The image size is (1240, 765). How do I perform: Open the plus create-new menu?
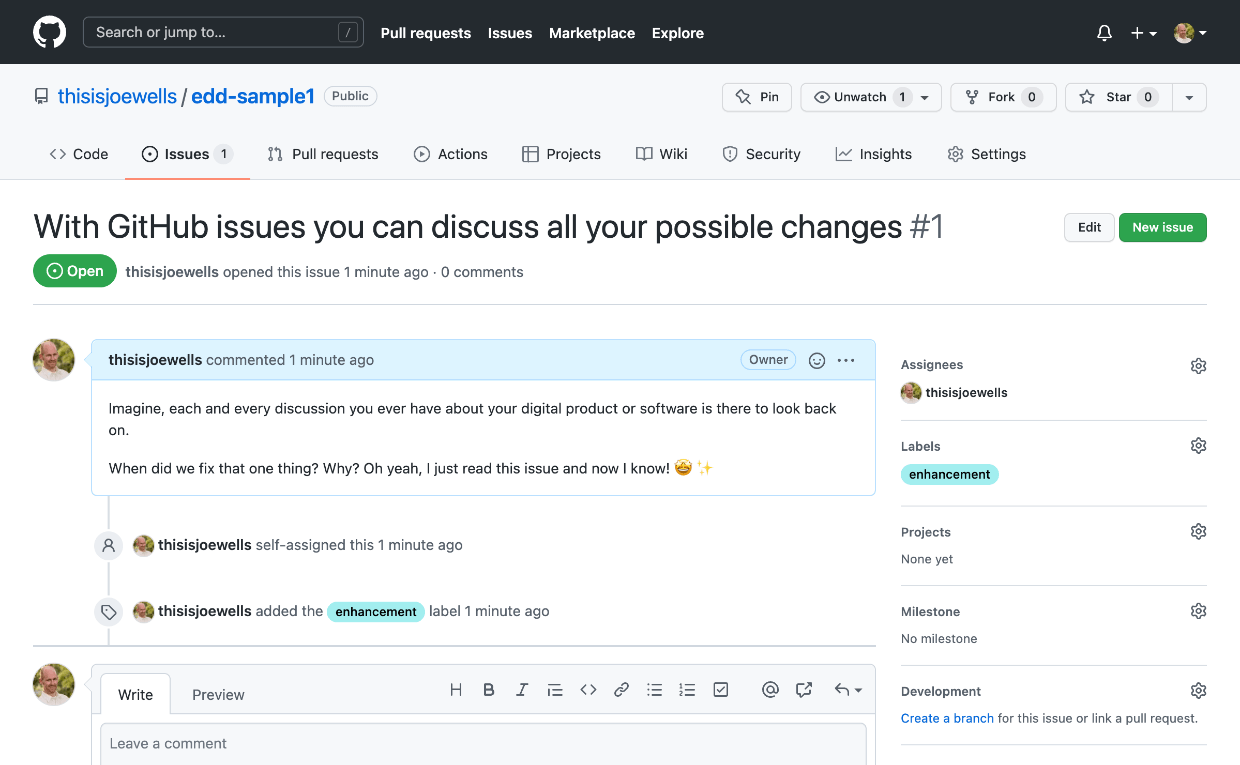pos(1143,33)
